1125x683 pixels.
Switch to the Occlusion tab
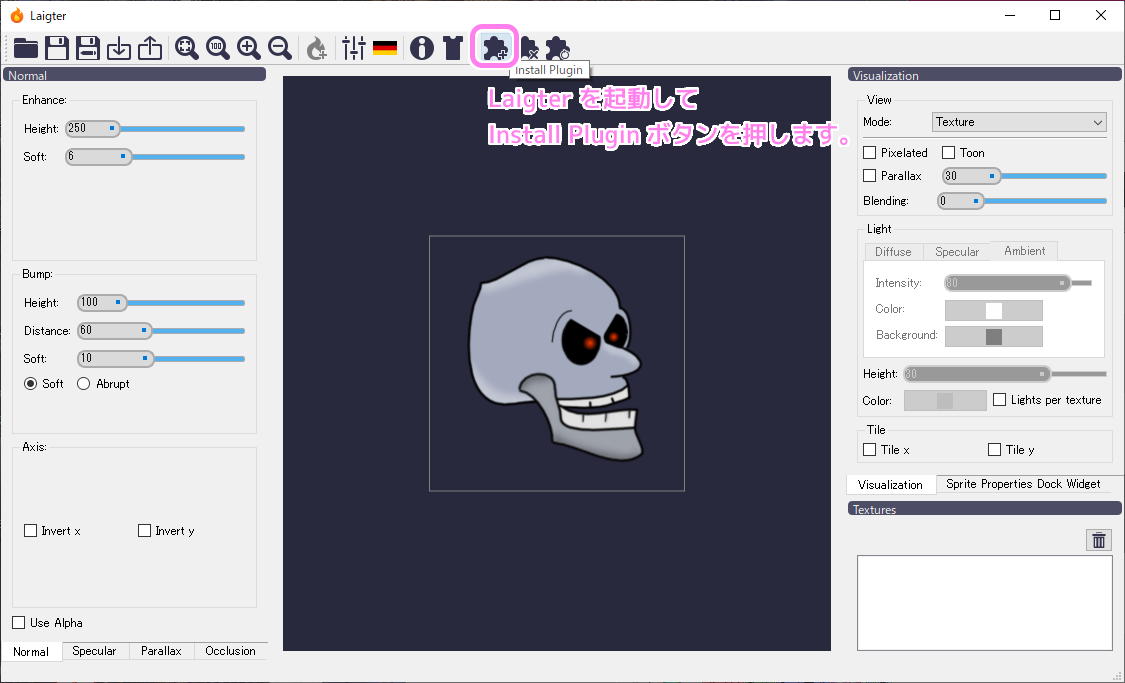coord(230,651)
